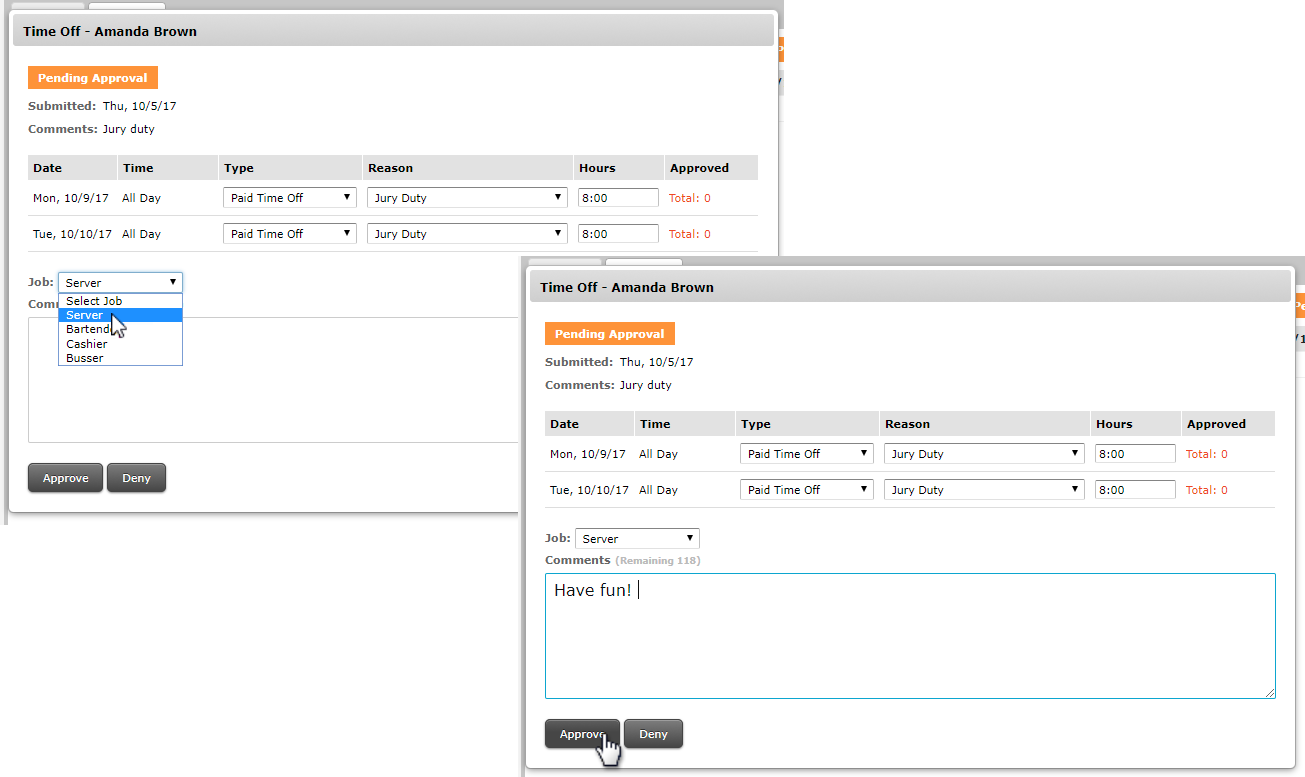Image resolution: width=1305 pixels, height=777 pixels.
Task: Click Approve button in front dialog
Action: point(582,734)
